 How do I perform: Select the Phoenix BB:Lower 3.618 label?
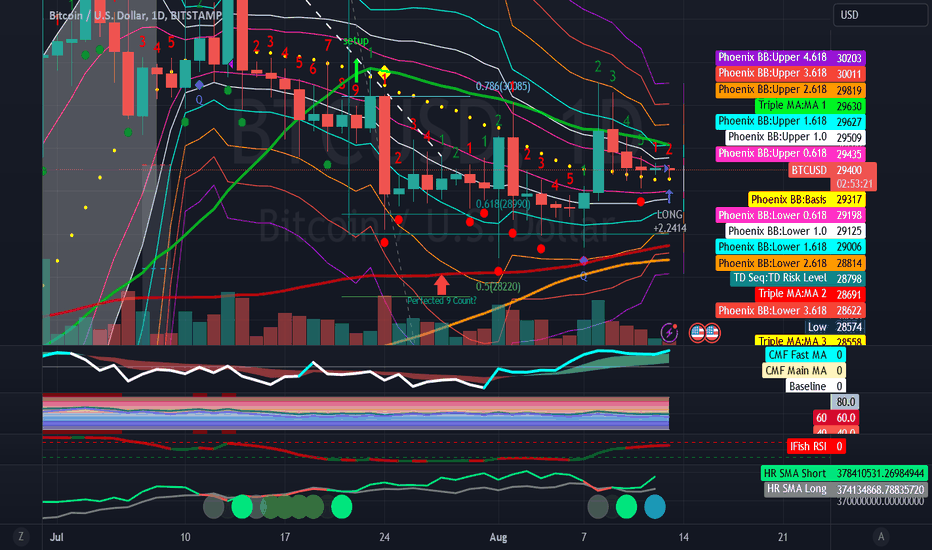click(790, 310)
